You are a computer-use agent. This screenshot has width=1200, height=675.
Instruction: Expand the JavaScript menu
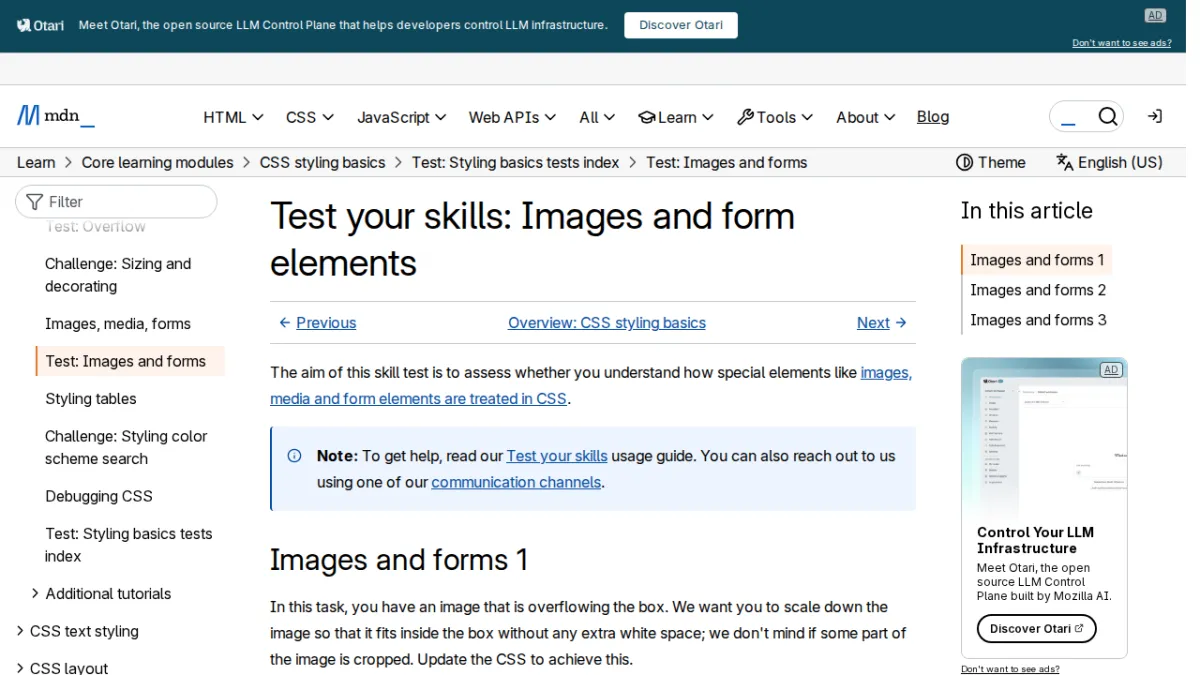(402, 117)
